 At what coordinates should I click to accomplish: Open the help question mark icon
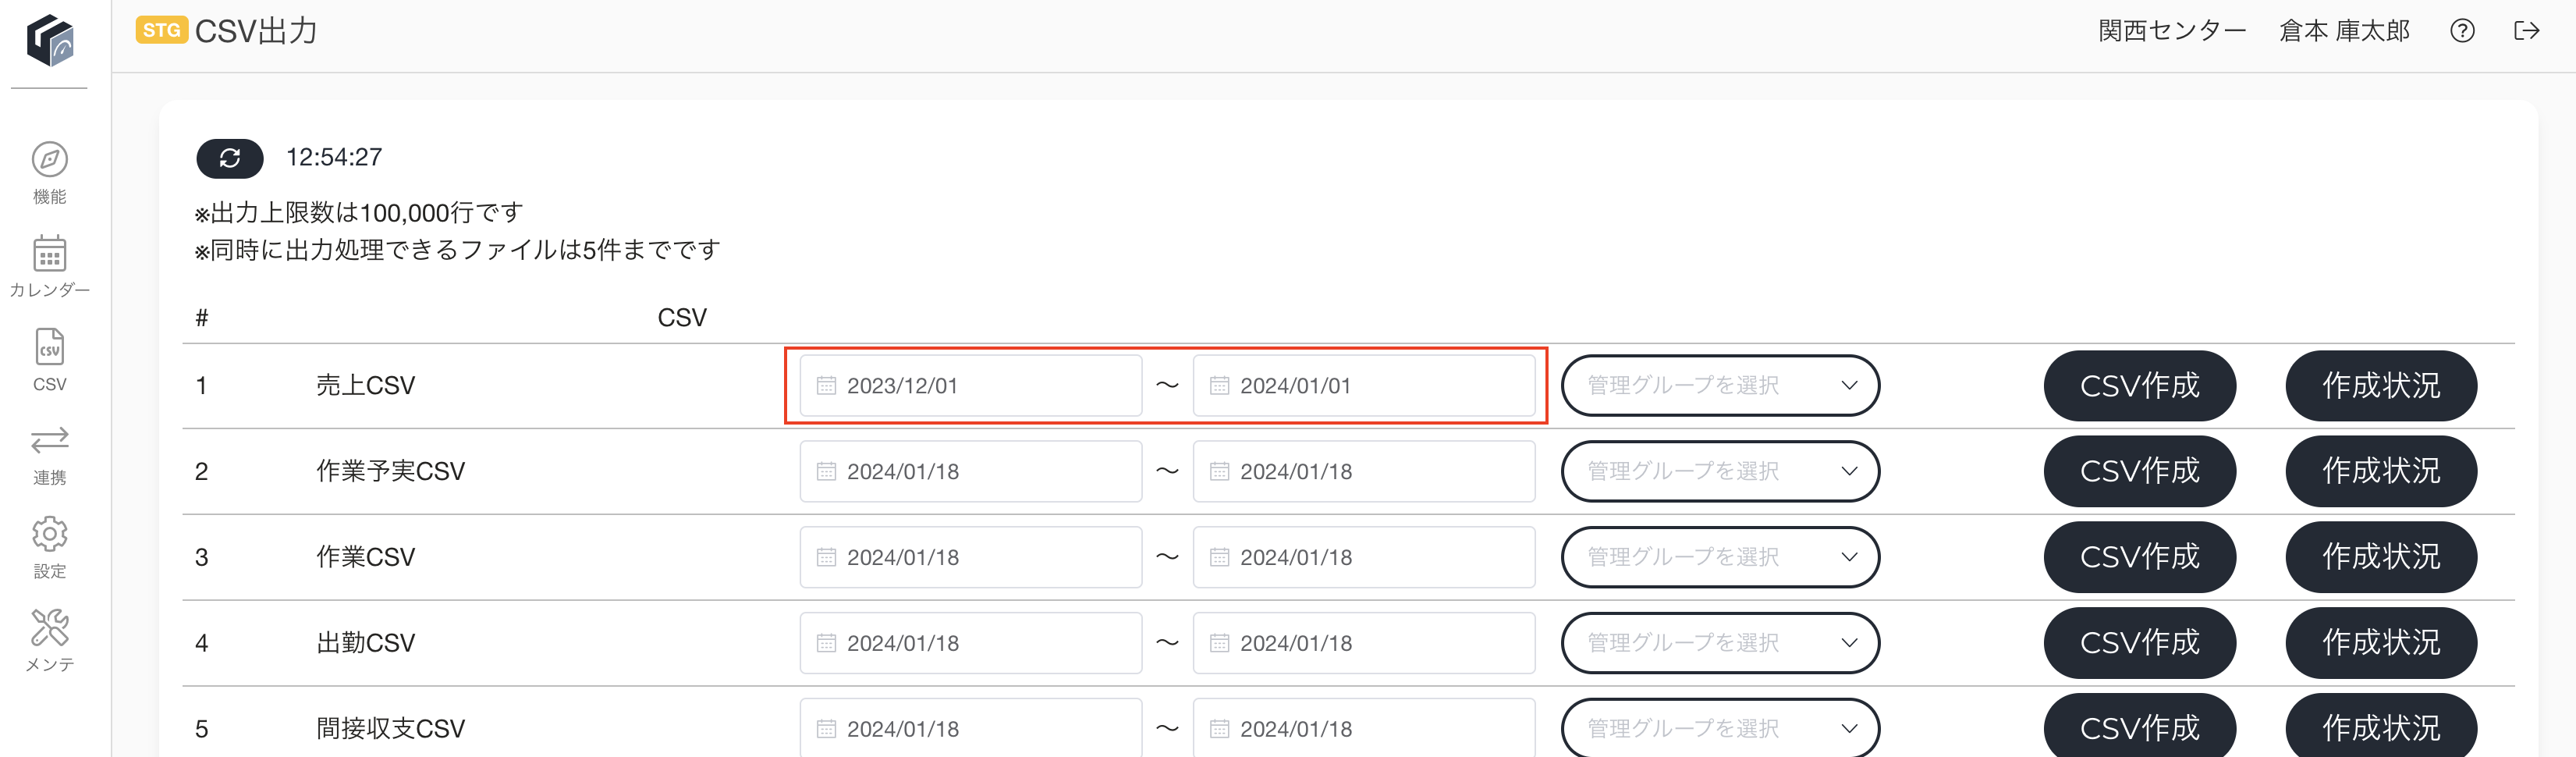click(2462, 31)
